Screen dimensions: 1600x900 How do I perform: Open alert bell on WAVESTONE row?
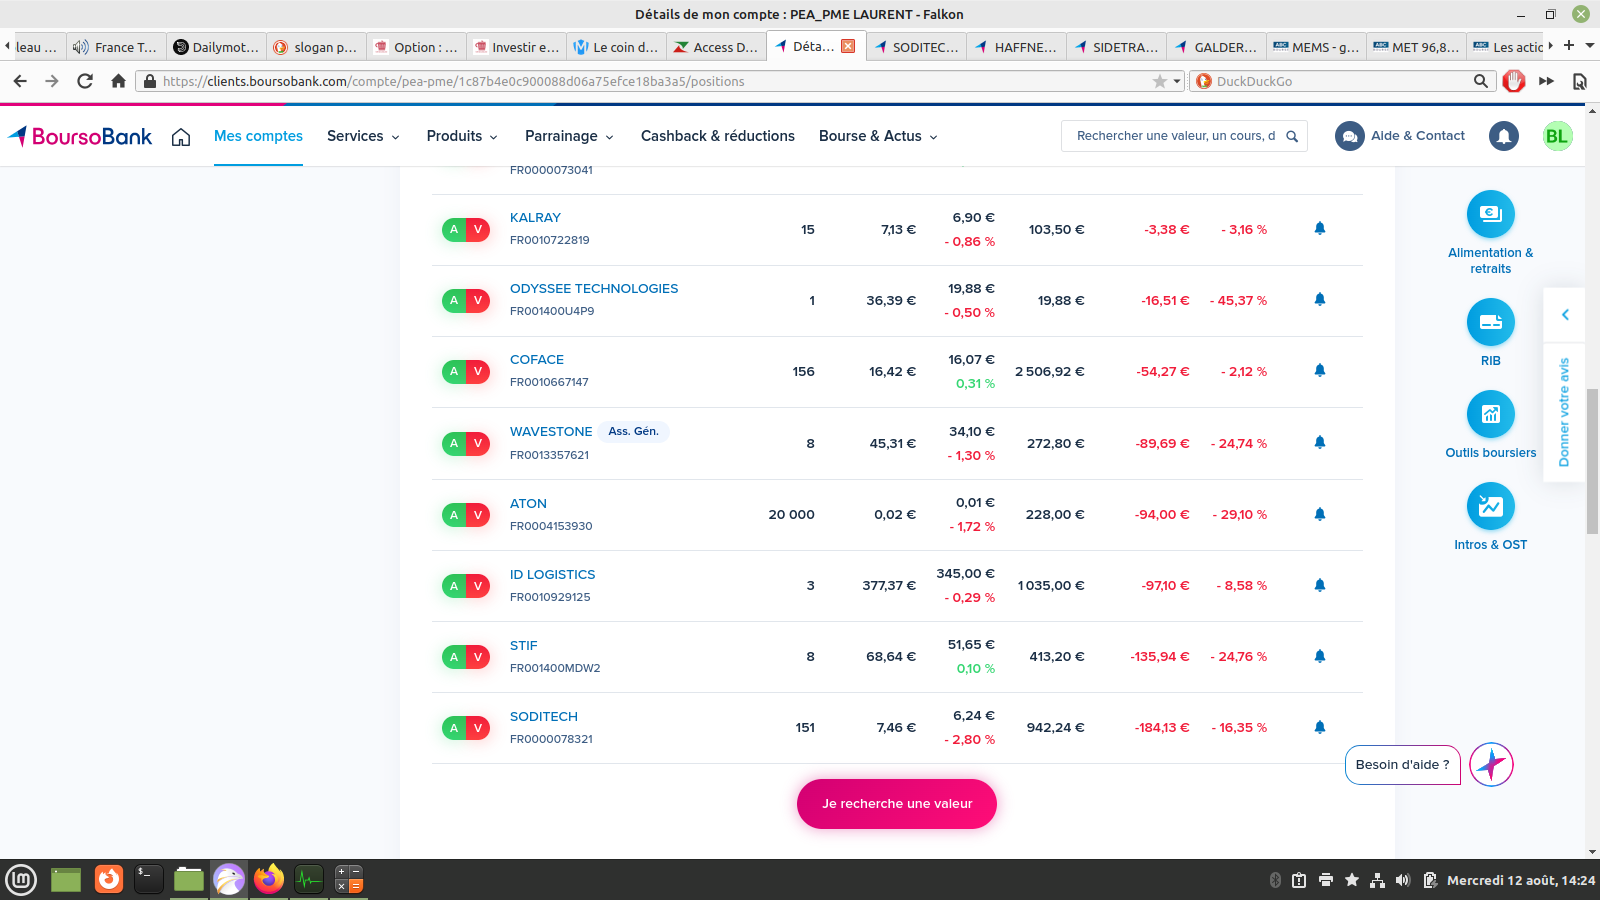tap(1319, 442)
